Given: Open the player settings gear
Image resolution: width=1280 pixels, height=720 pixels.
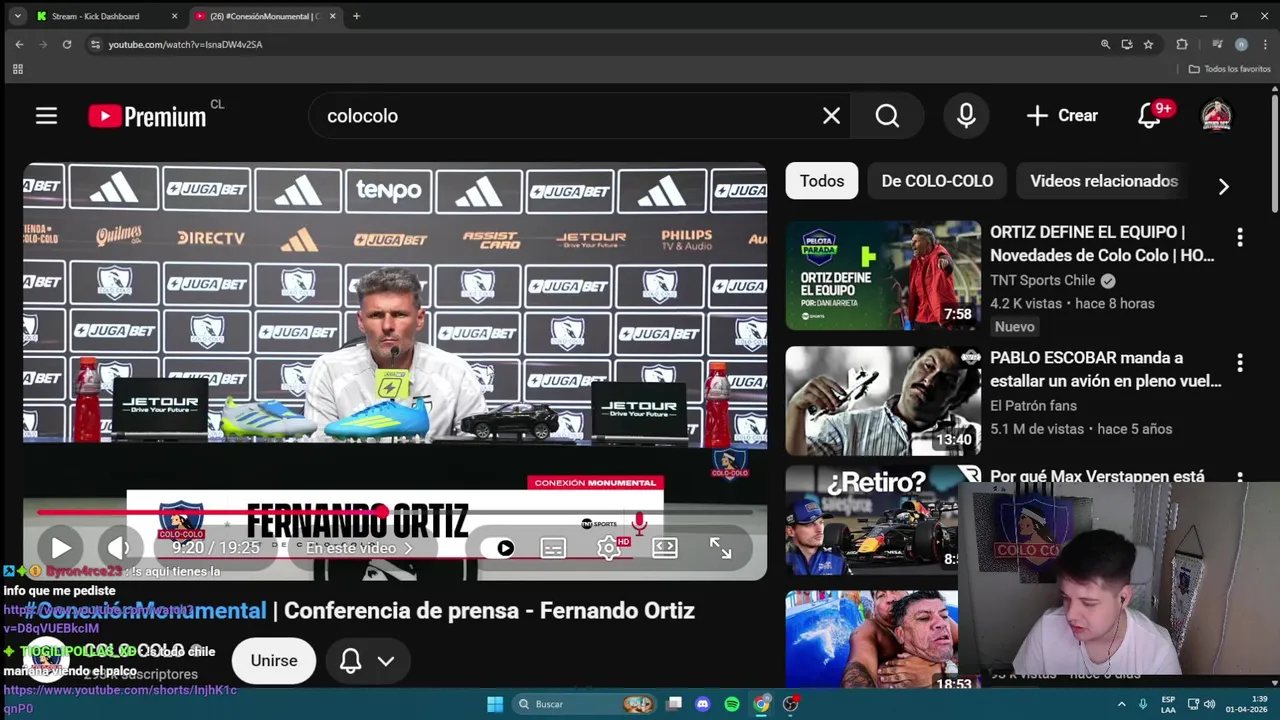Looking at the screenshot, I should [609, 548].
